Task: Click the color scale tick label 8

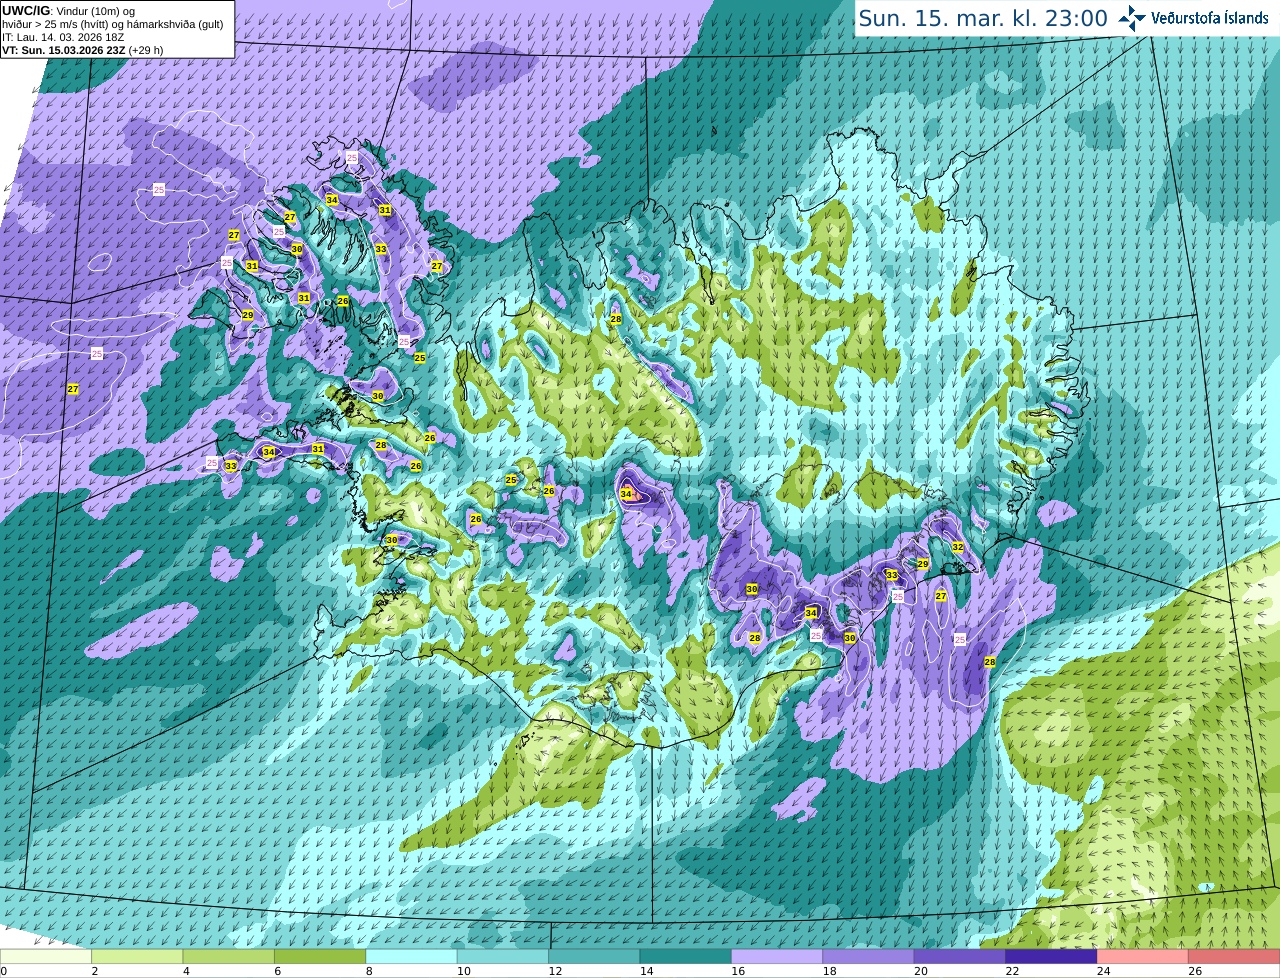Action: click(x=369, y=971)
